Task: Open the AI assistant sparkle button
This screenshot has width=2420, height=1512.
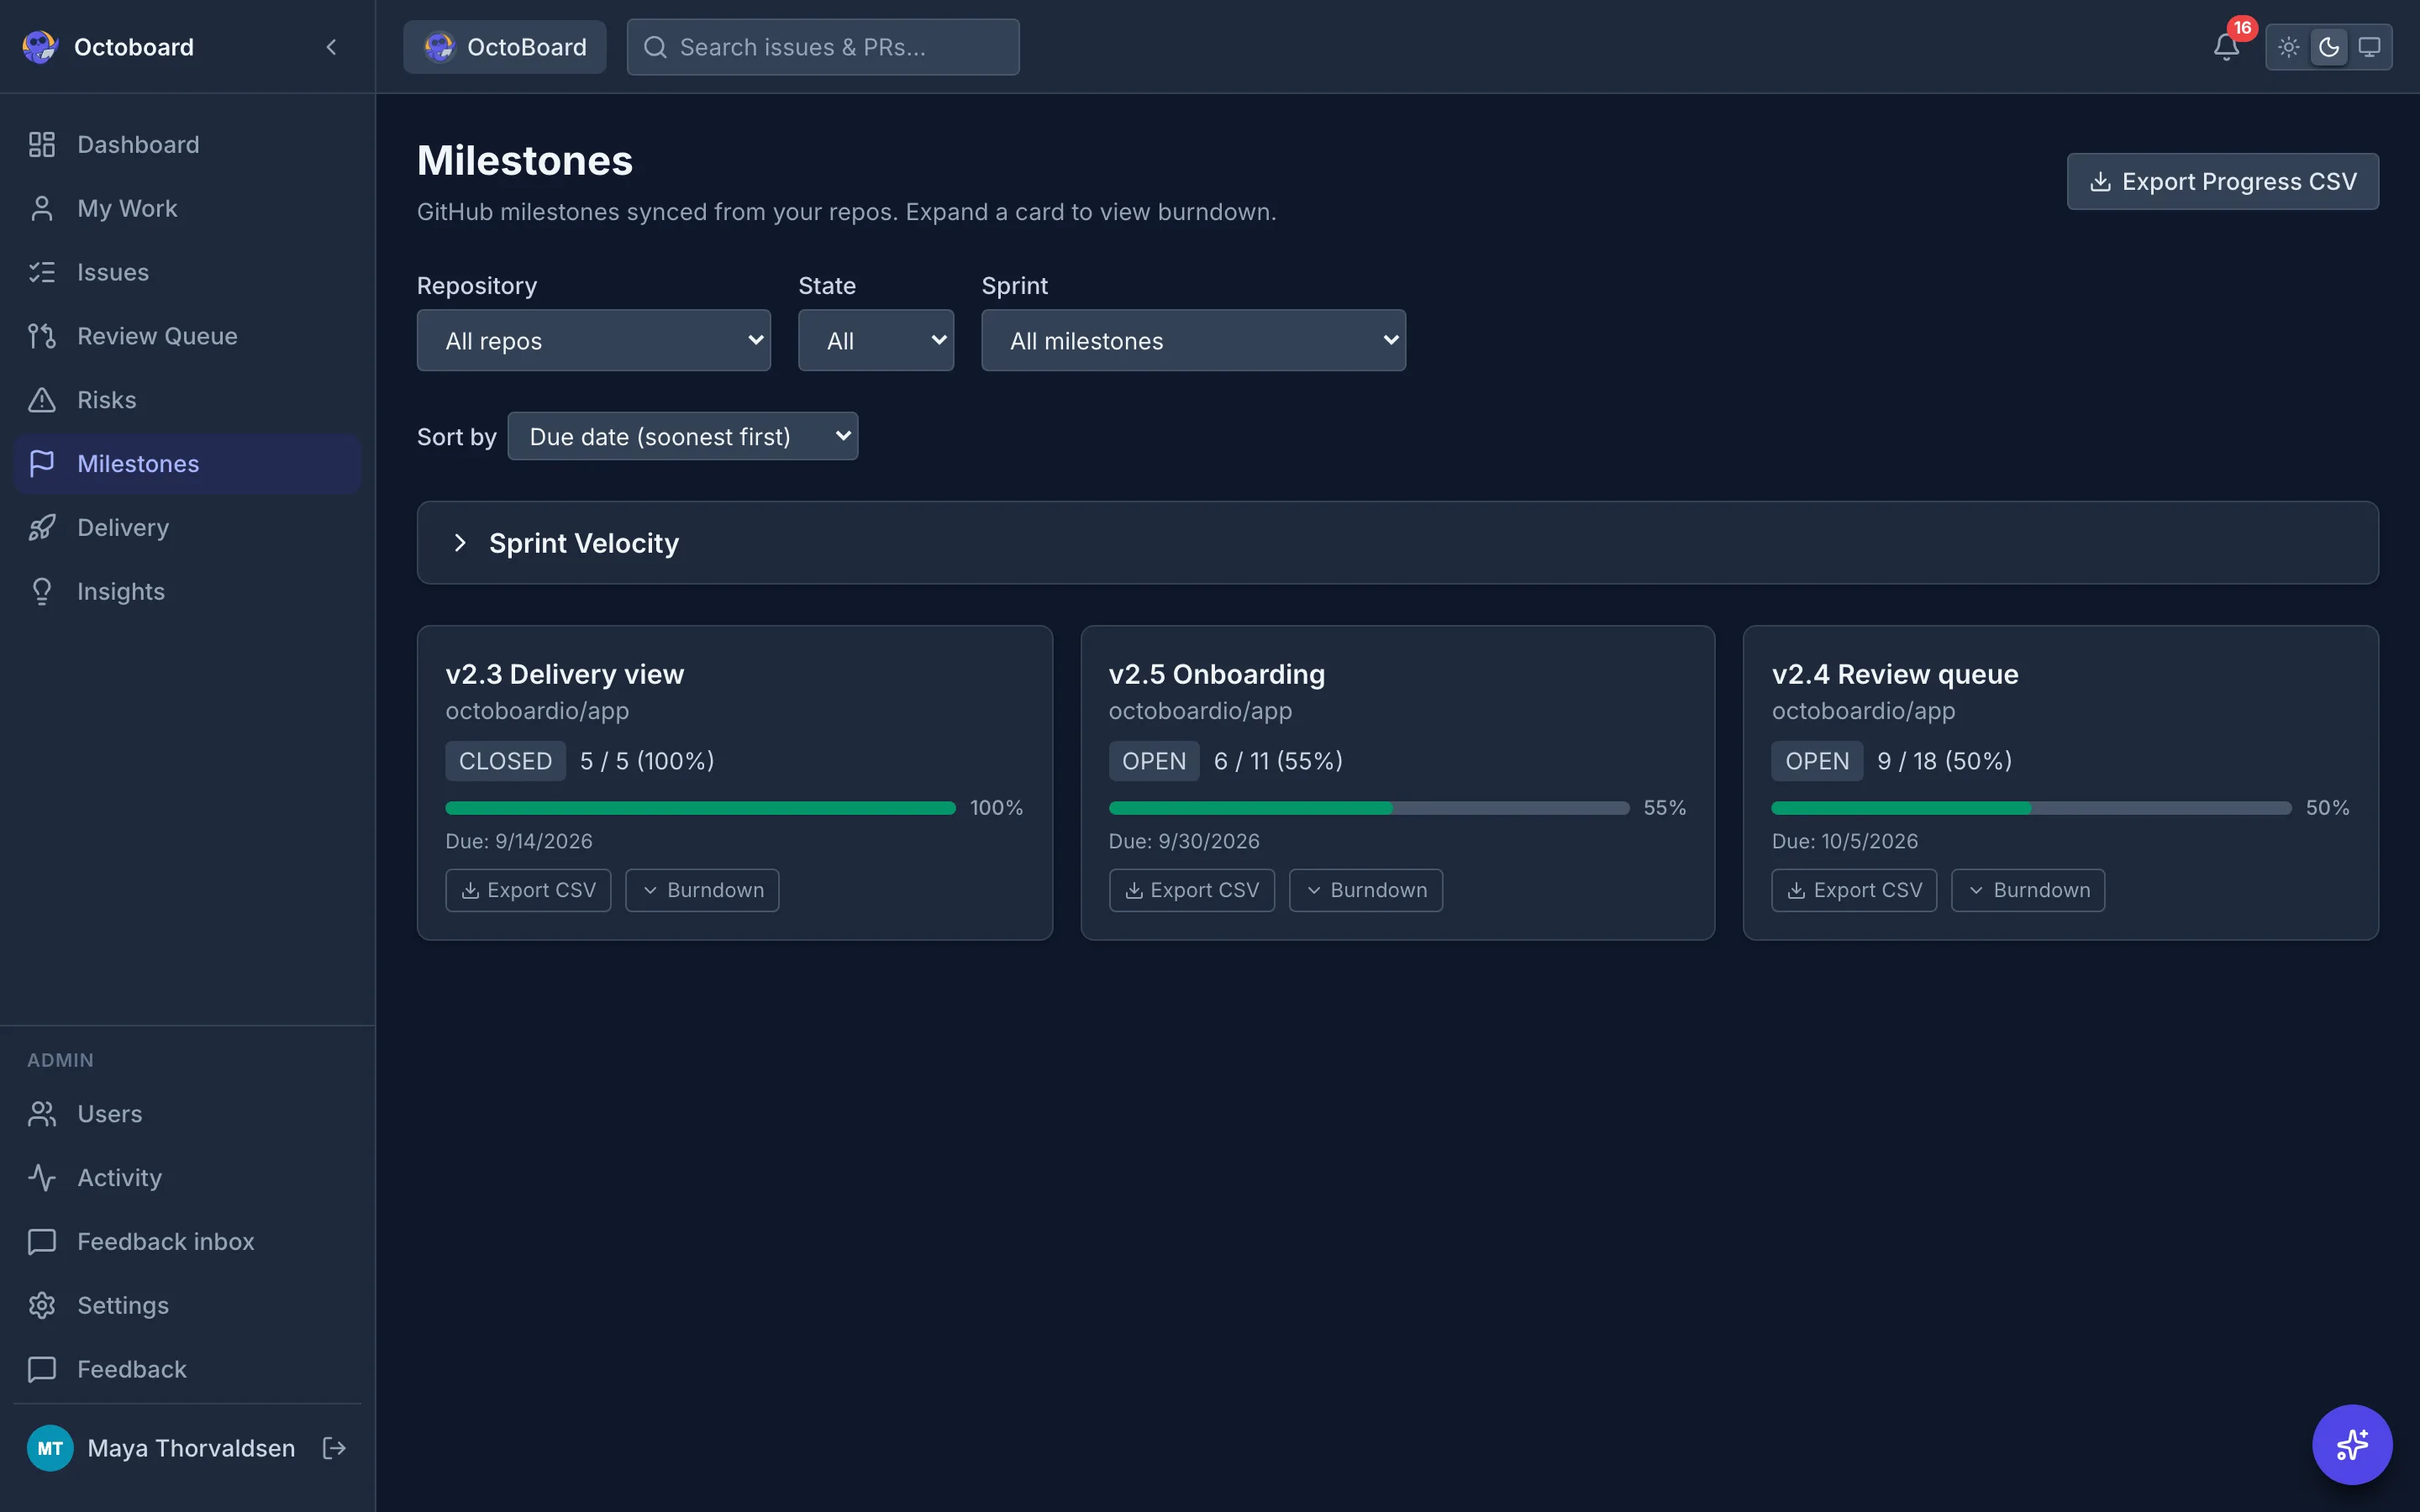Action: pos(2352,1444)
